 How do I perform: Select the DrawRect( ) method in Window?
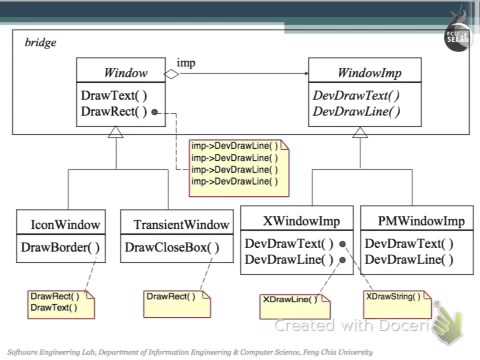114,111
